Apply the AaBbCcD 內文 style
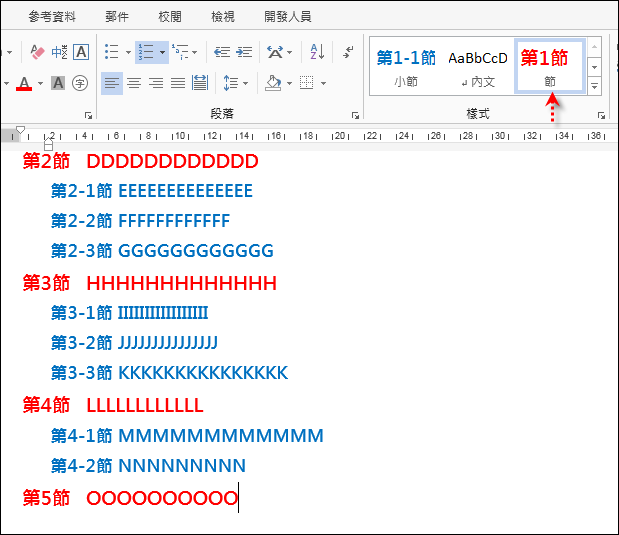The height and width of the screenshot is (535, 619). 478,66
